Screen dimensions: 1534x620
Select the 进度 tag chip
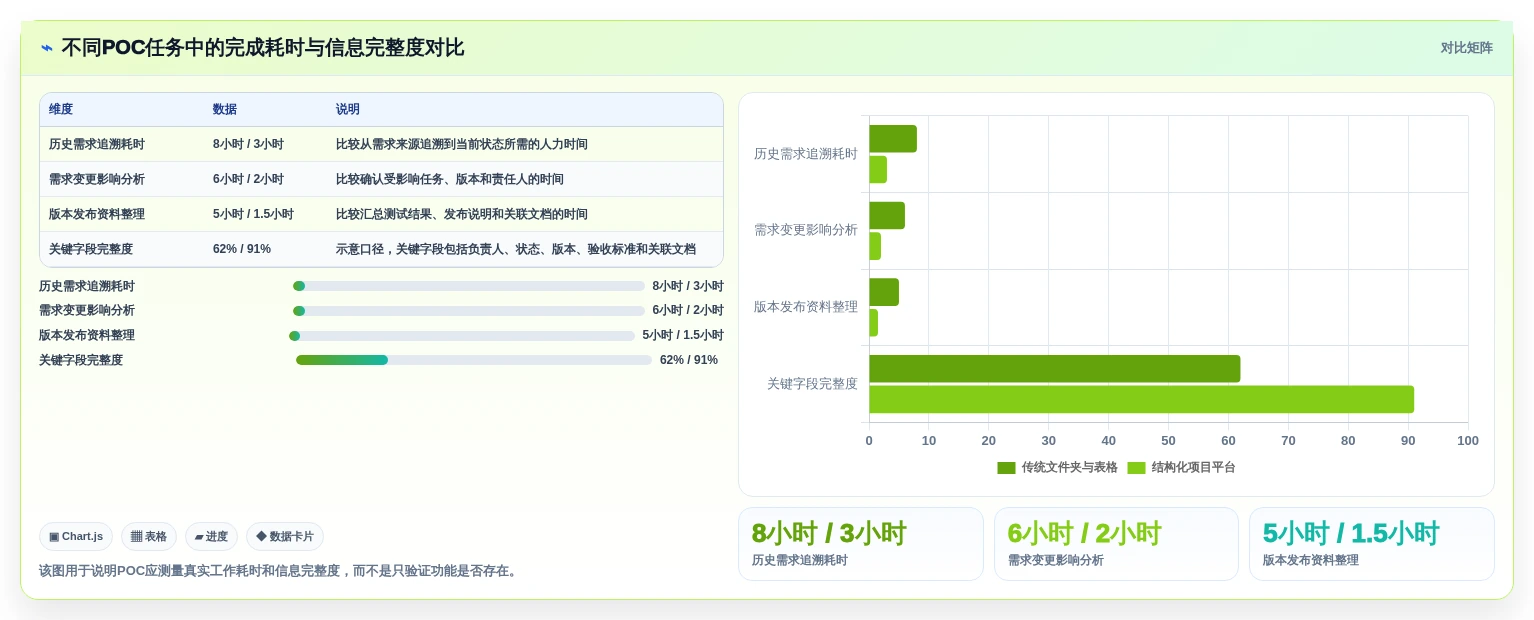pos(211,537)
